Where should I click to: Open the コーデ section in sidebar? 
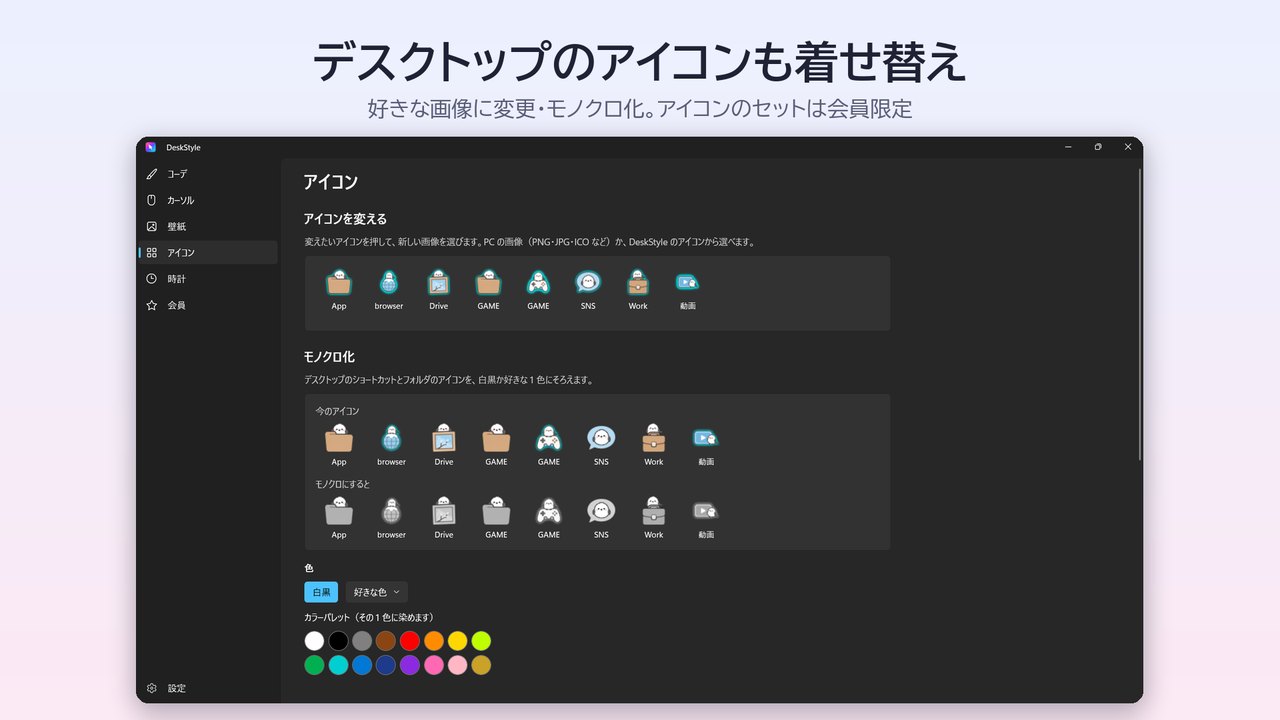click(208, 174)
